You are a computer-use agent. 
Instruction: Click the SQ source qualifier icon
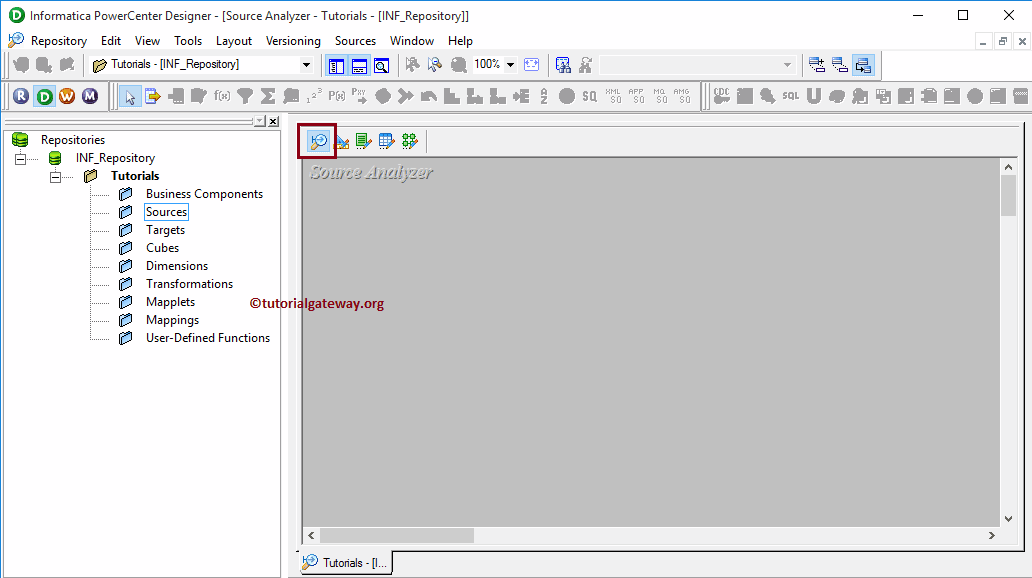coord(590,97)
